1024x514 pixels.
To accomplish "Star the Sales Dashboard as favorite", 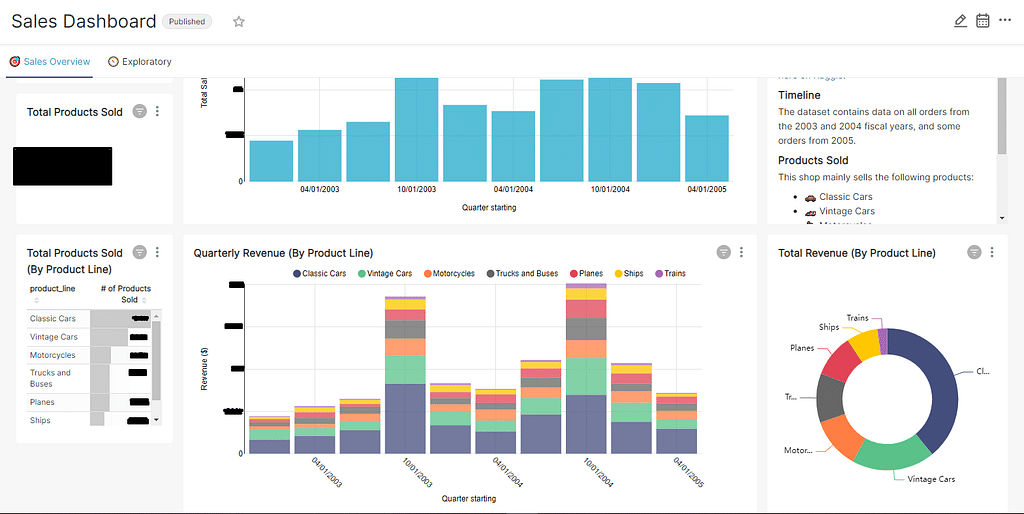I will click(238, 21).
